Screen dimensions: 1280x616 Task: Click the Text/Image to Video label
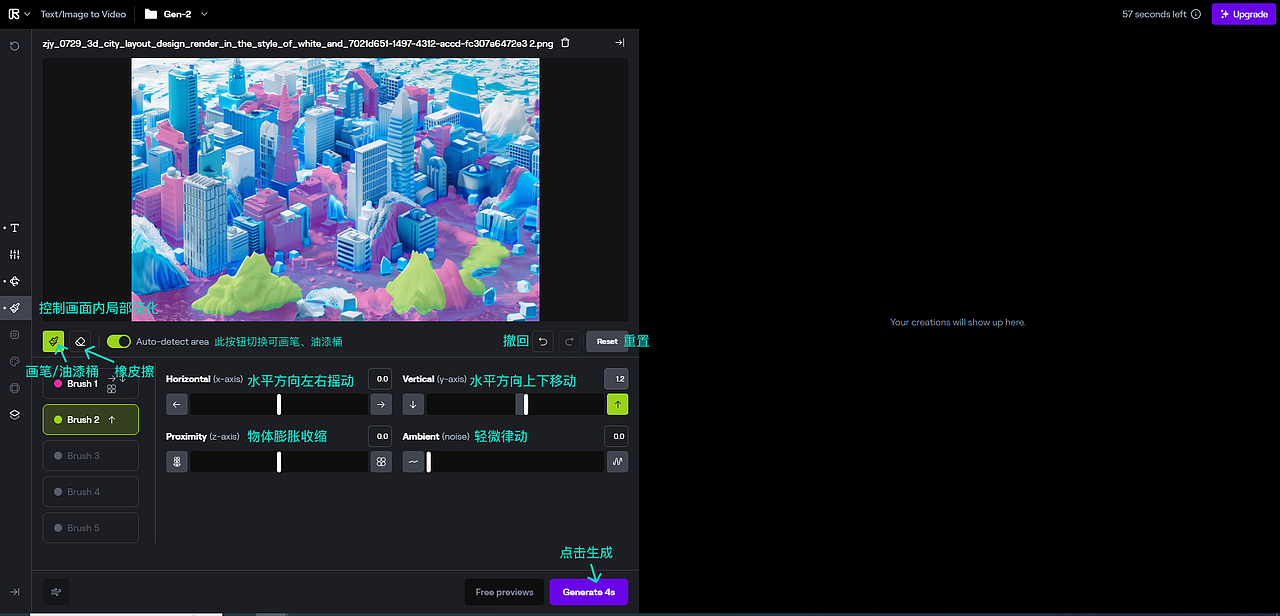(83, 14)
